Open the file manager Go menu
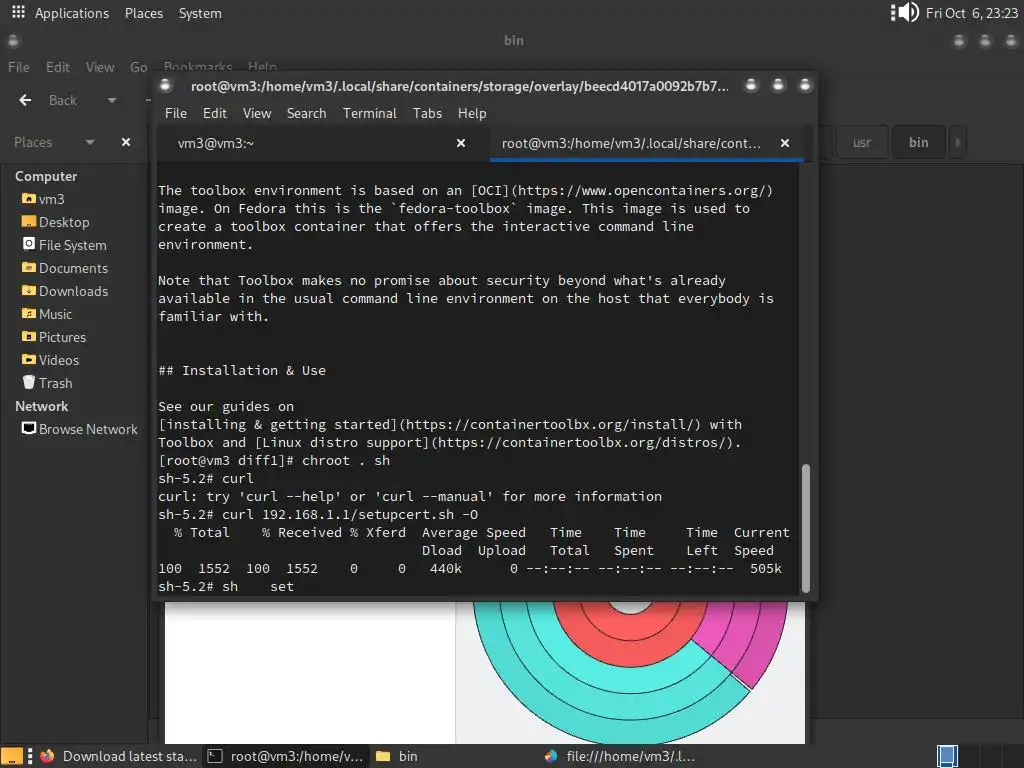Image resolution: width=1024 pixels, height=768 pixels. [x=138, y=67]
